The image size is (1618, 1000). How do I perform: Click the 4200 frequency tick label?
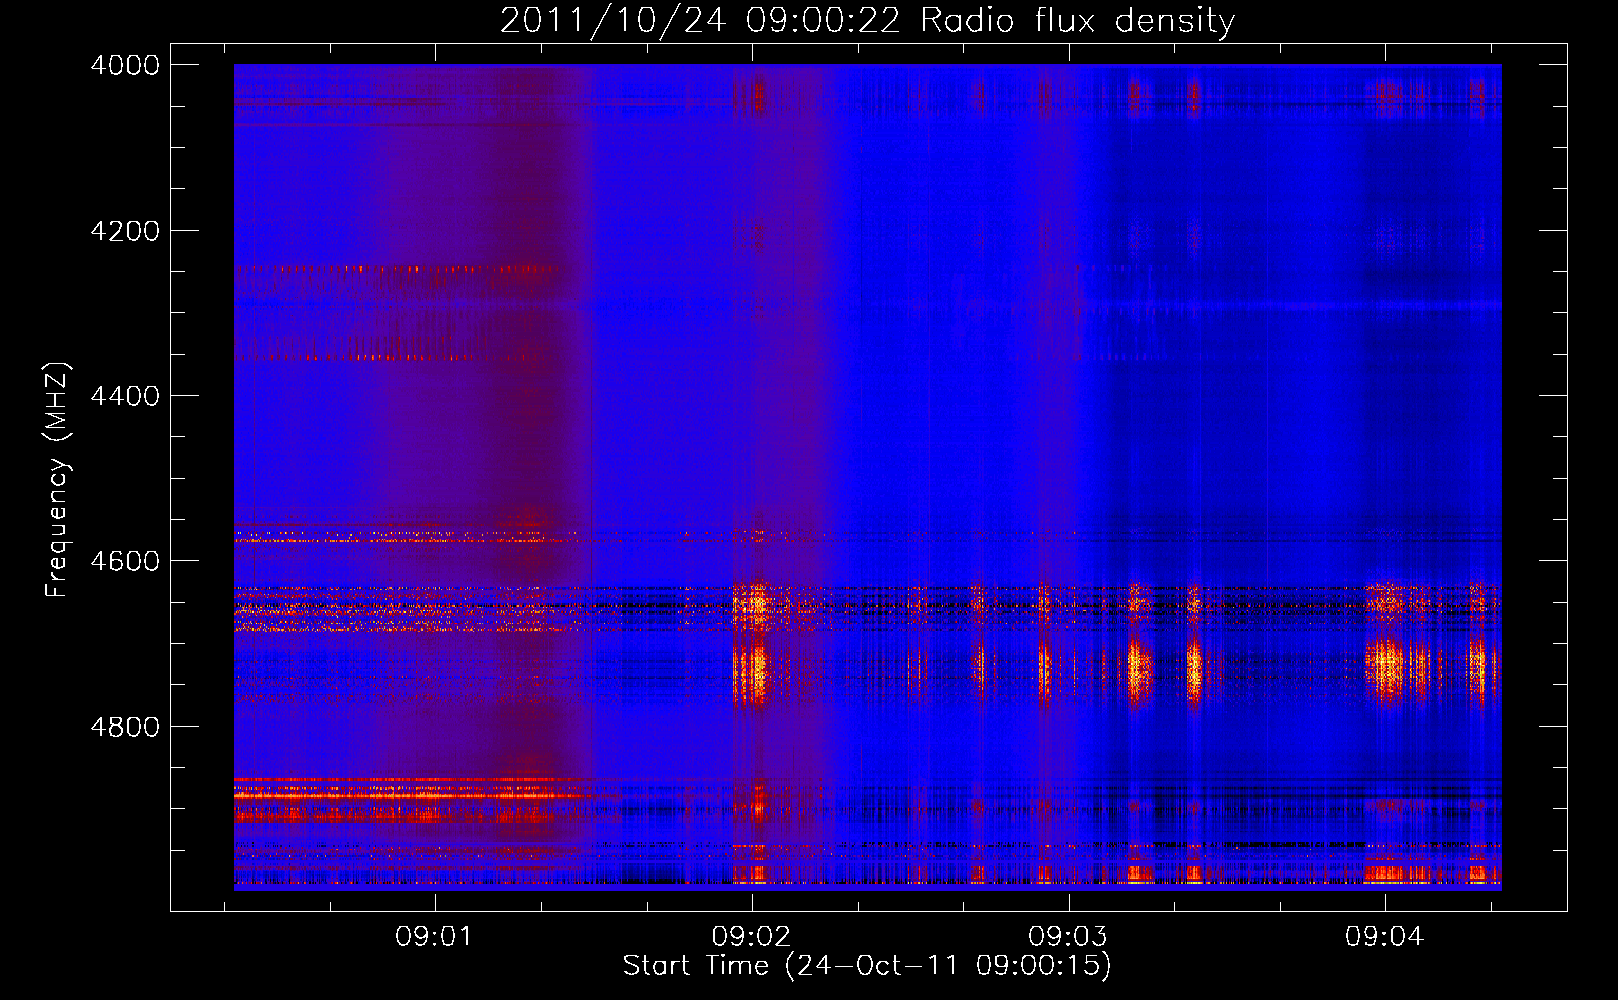[x=125, y=231]
